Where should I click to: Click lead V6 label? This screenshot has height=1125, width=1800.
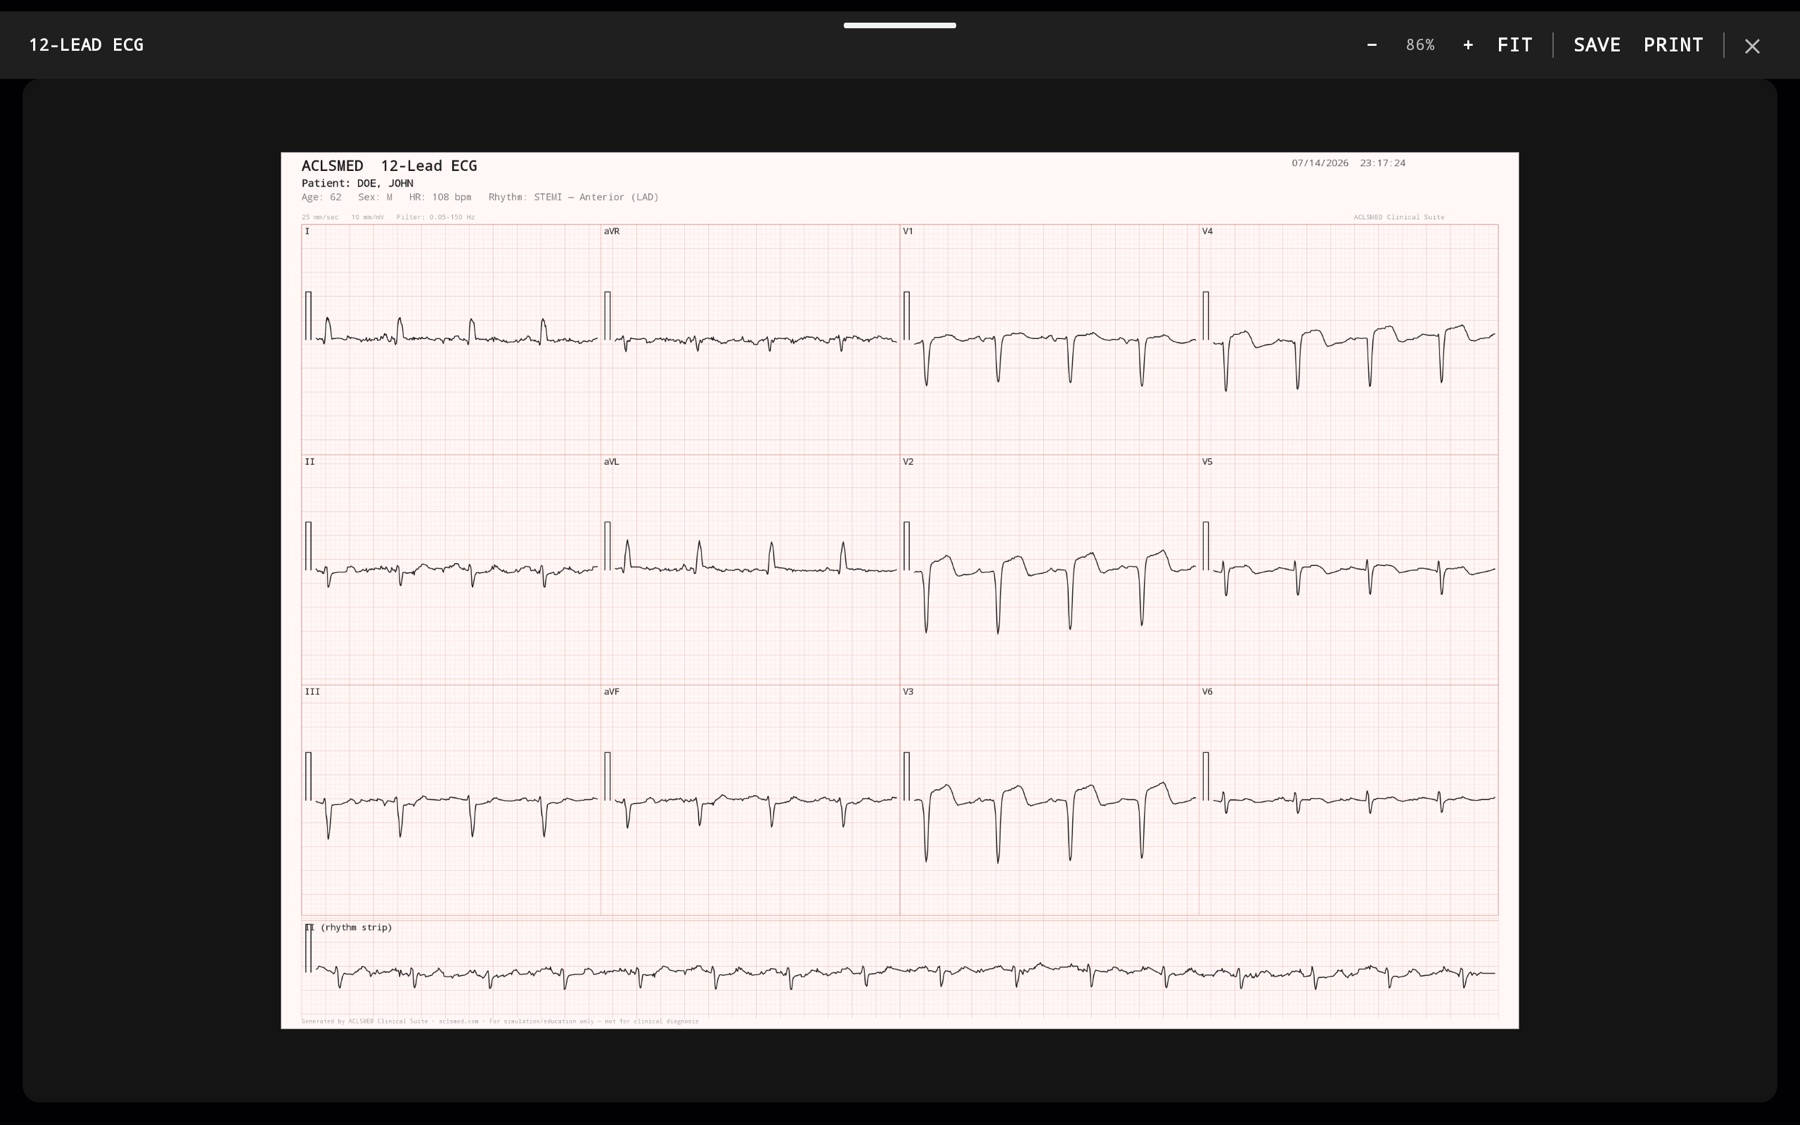tap(1207, 692)
